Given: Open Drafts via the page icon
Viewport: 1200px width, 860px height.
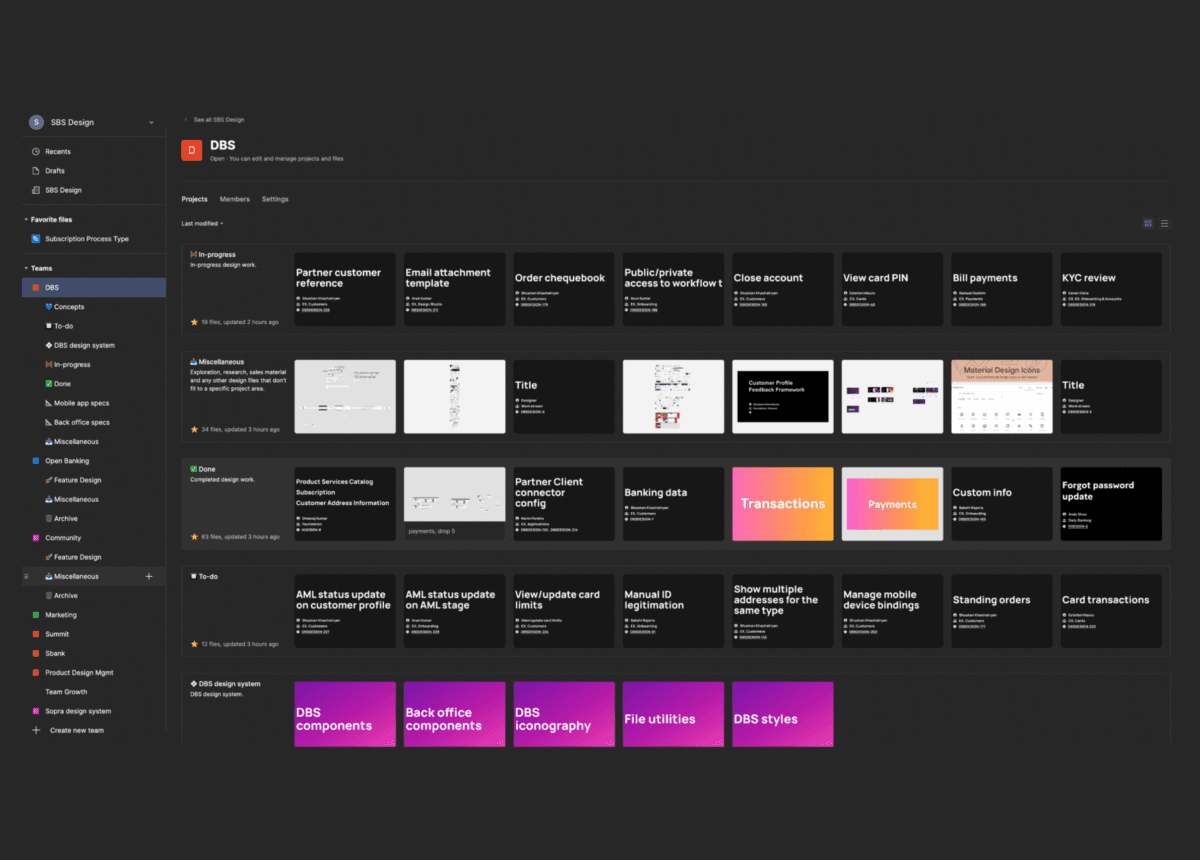Looking at the screenshot, I should click(36, 171).
